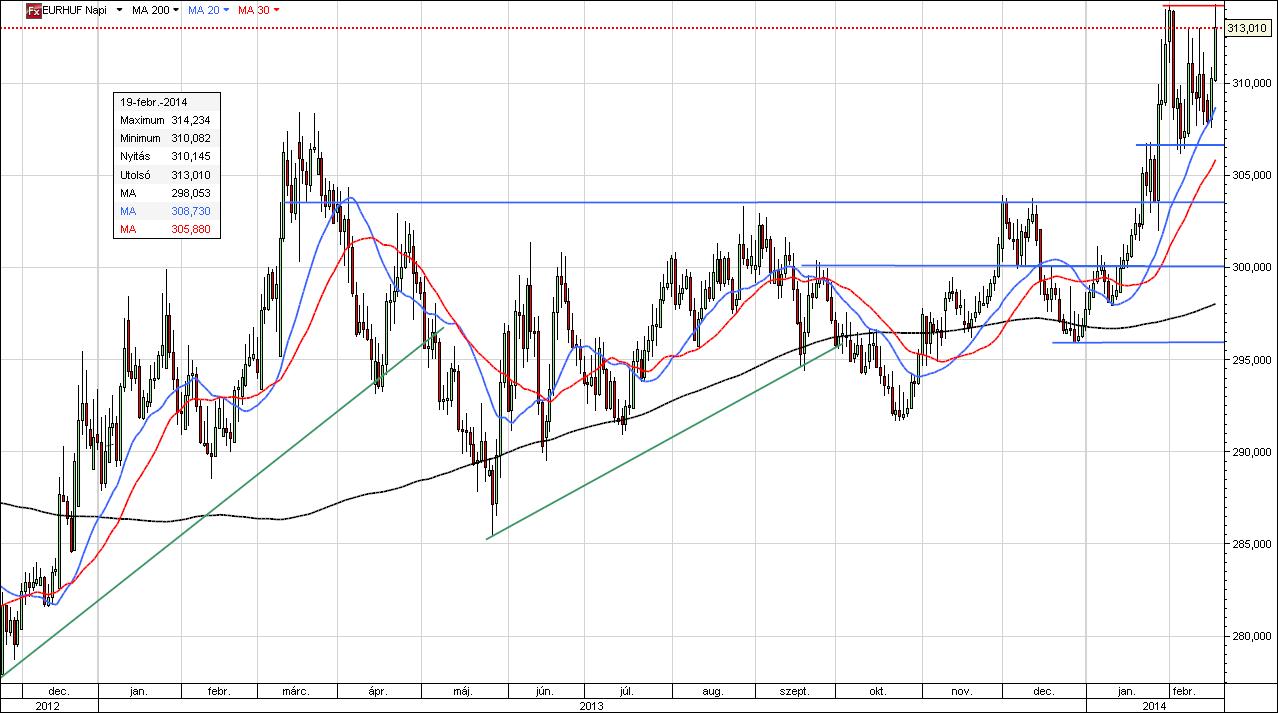Select the short red line at chart top
This screenshot has width=1278, height=713.
pyautogui.click(x=1193, y=6)
